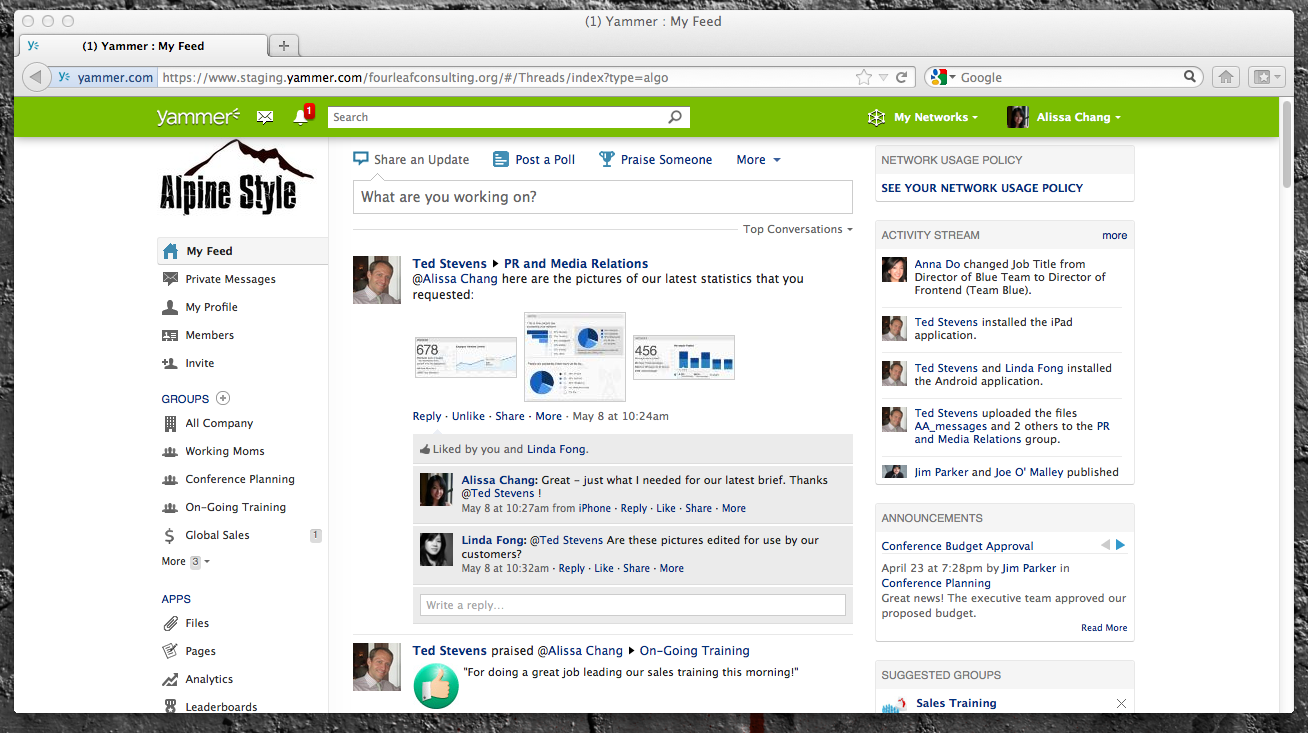Click SEE YOUR NETWORK USAGE POLICY link
Viewport: 1308px width, 733px height.
click(982, 188)
